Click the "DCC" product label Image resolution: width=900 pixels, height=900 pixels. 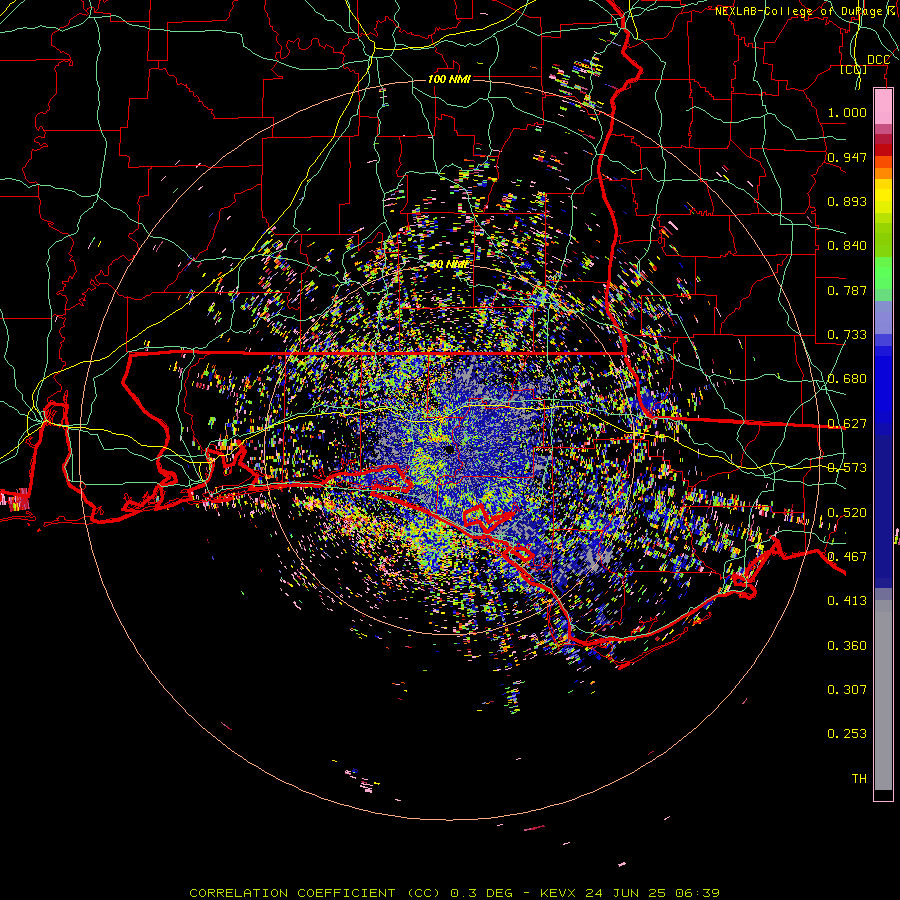(x=878, y=60)
